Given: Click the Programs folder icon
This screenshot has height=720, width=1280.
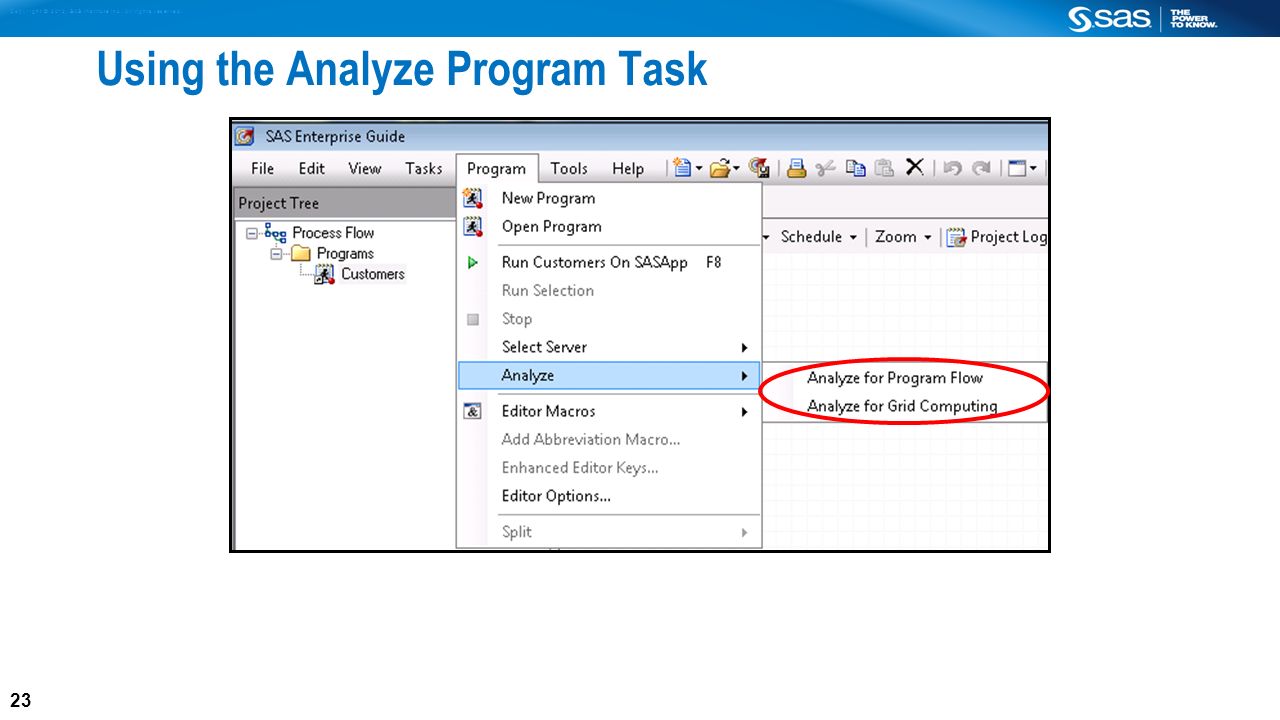Looking at the screenshot, I should coord(302,253).
